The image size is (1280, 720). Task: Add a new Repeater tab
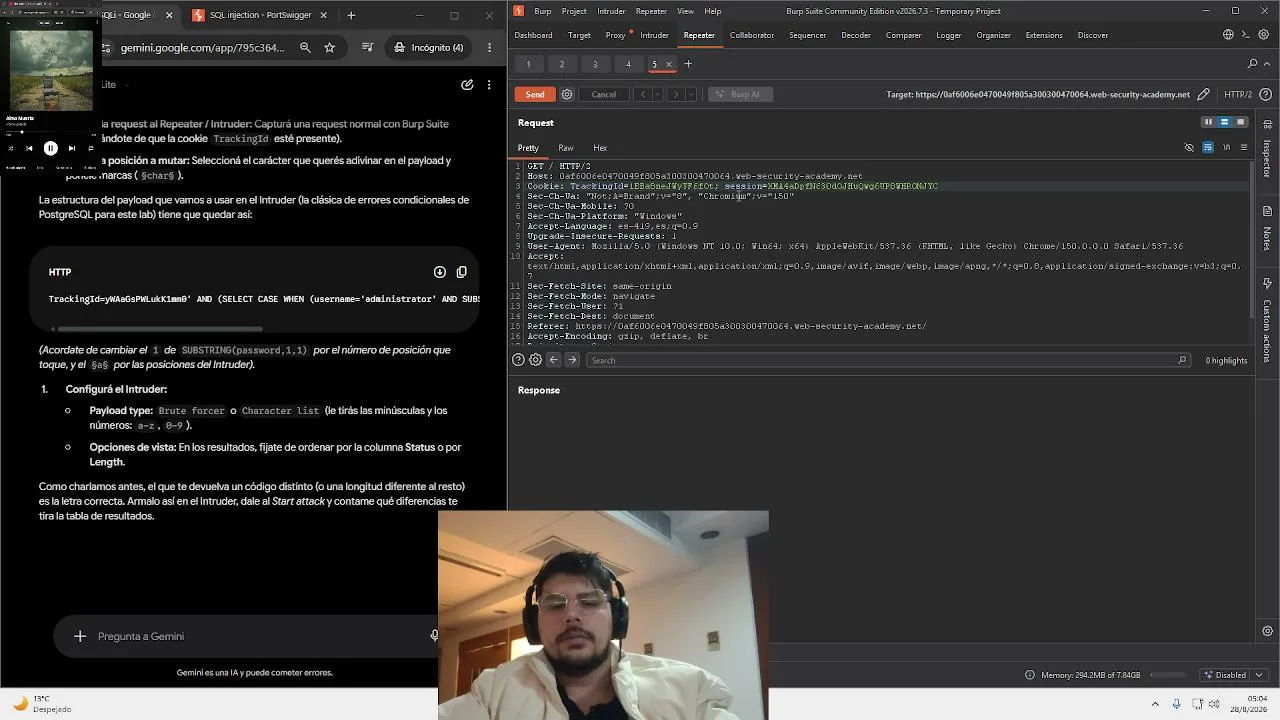688,64
